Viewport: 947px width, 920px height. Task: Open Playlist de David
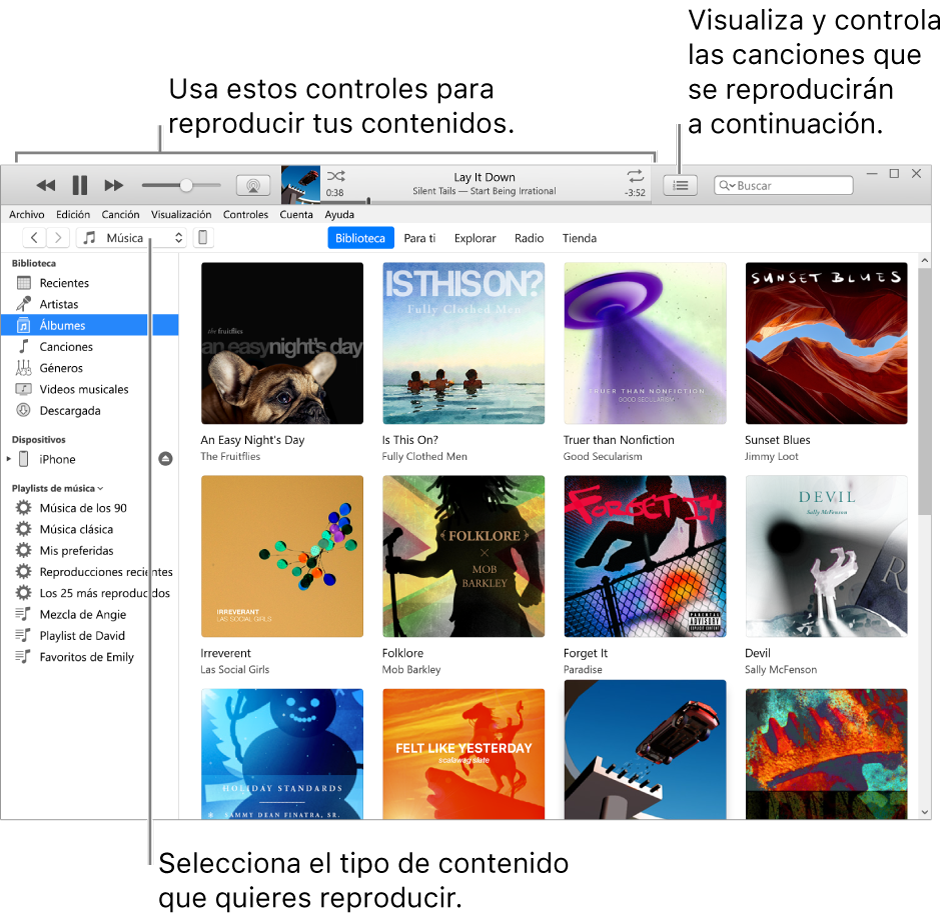click(89, 635)
